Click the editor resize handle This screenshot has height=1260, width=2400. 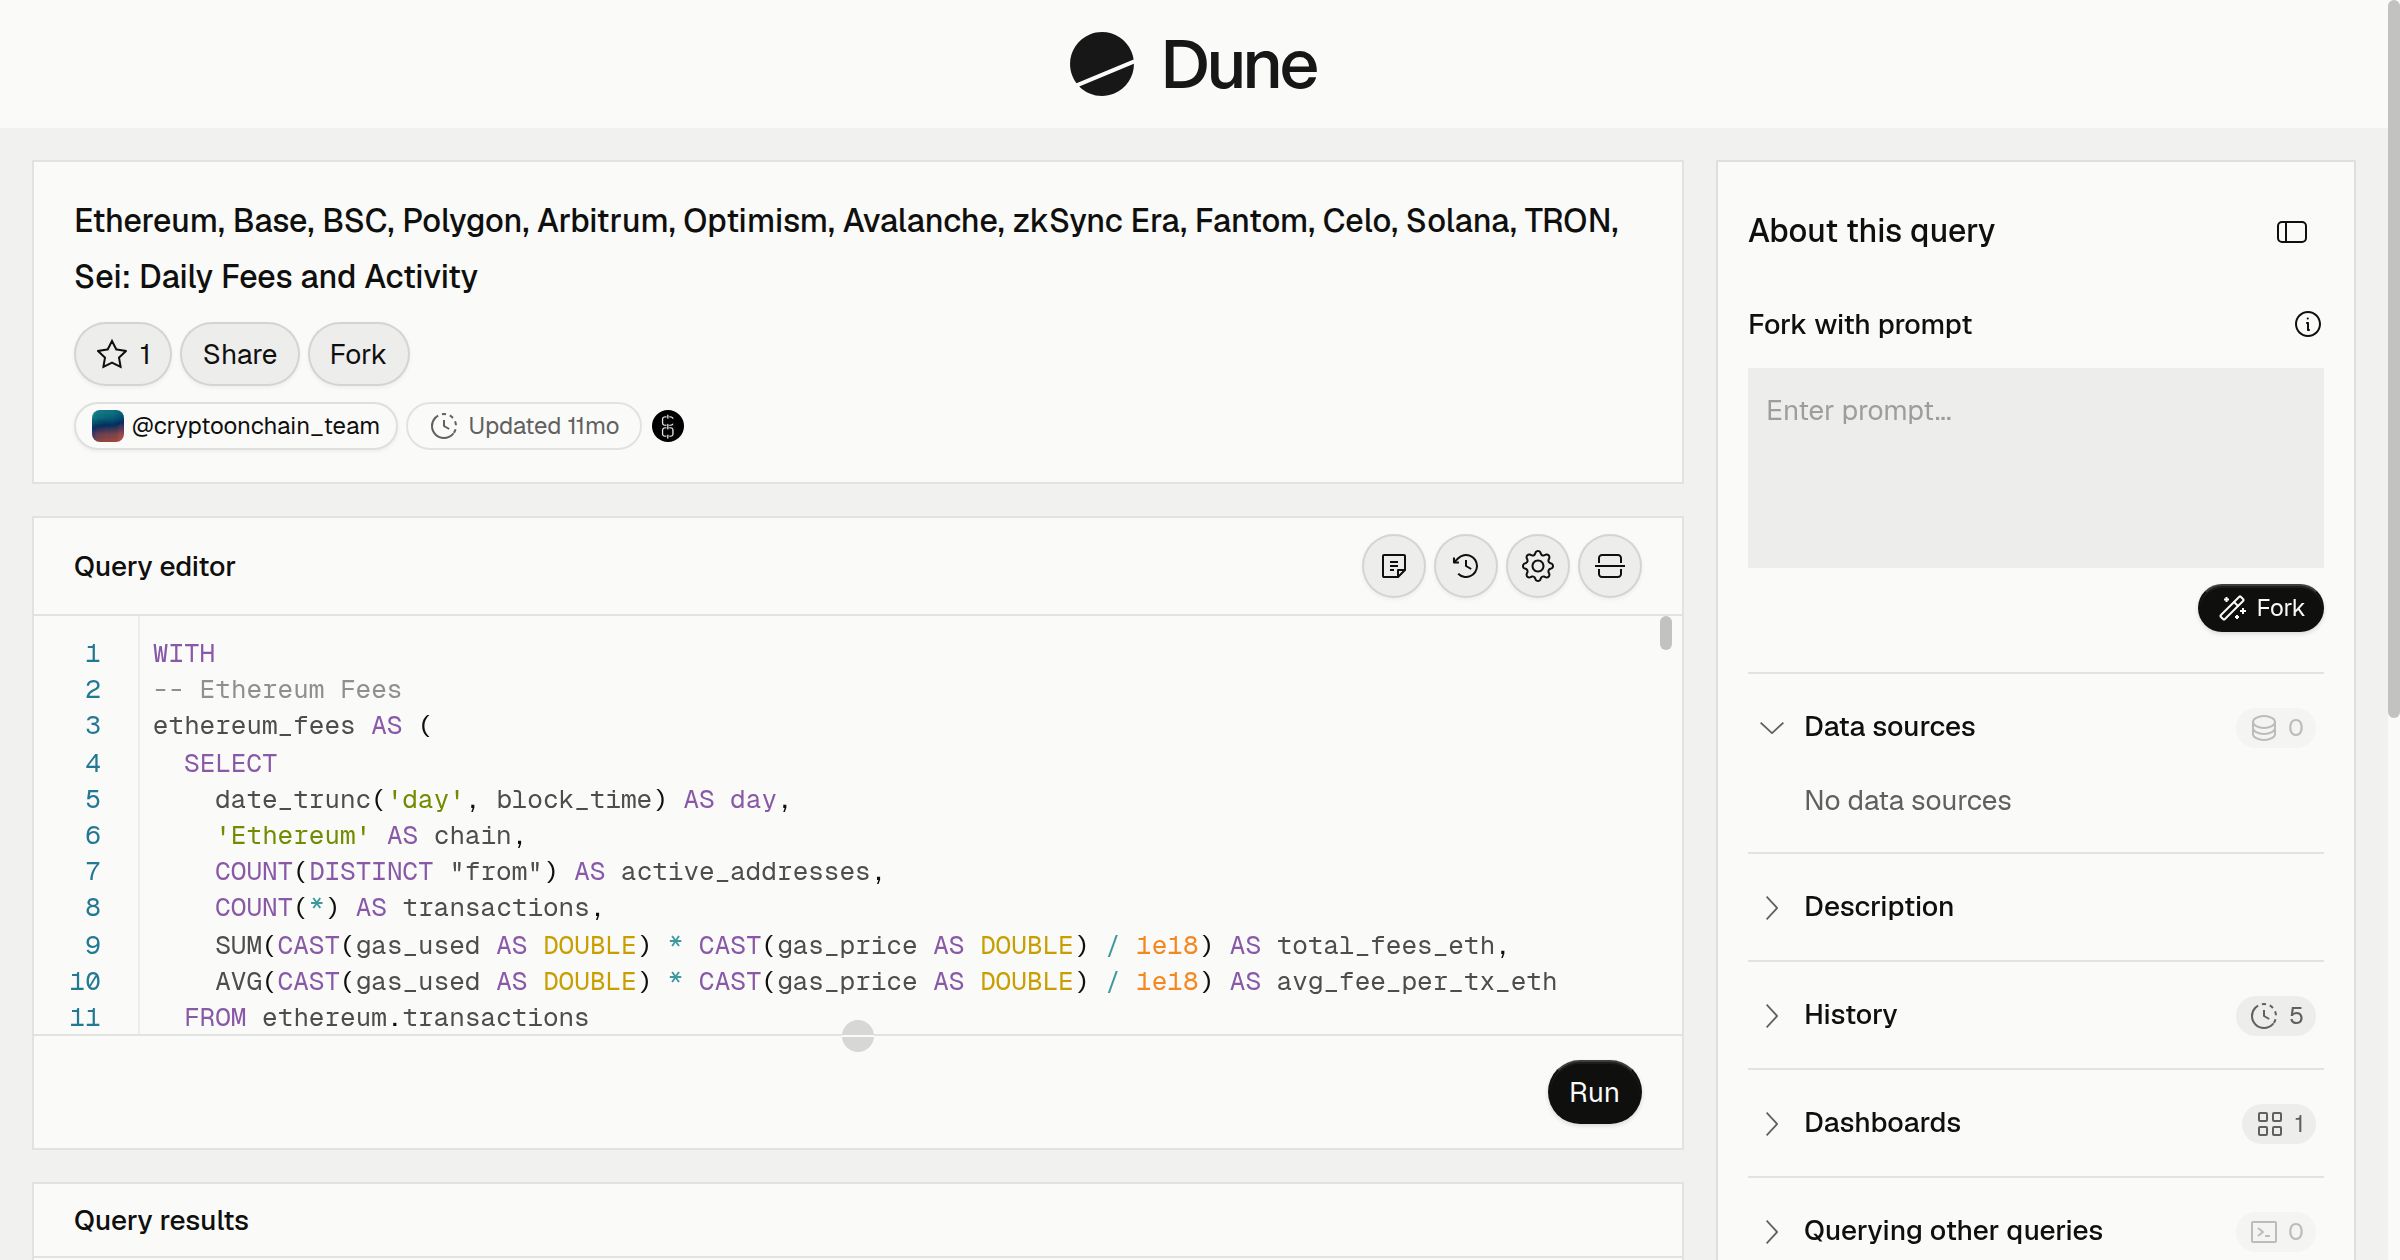[x=858, y=1036]
